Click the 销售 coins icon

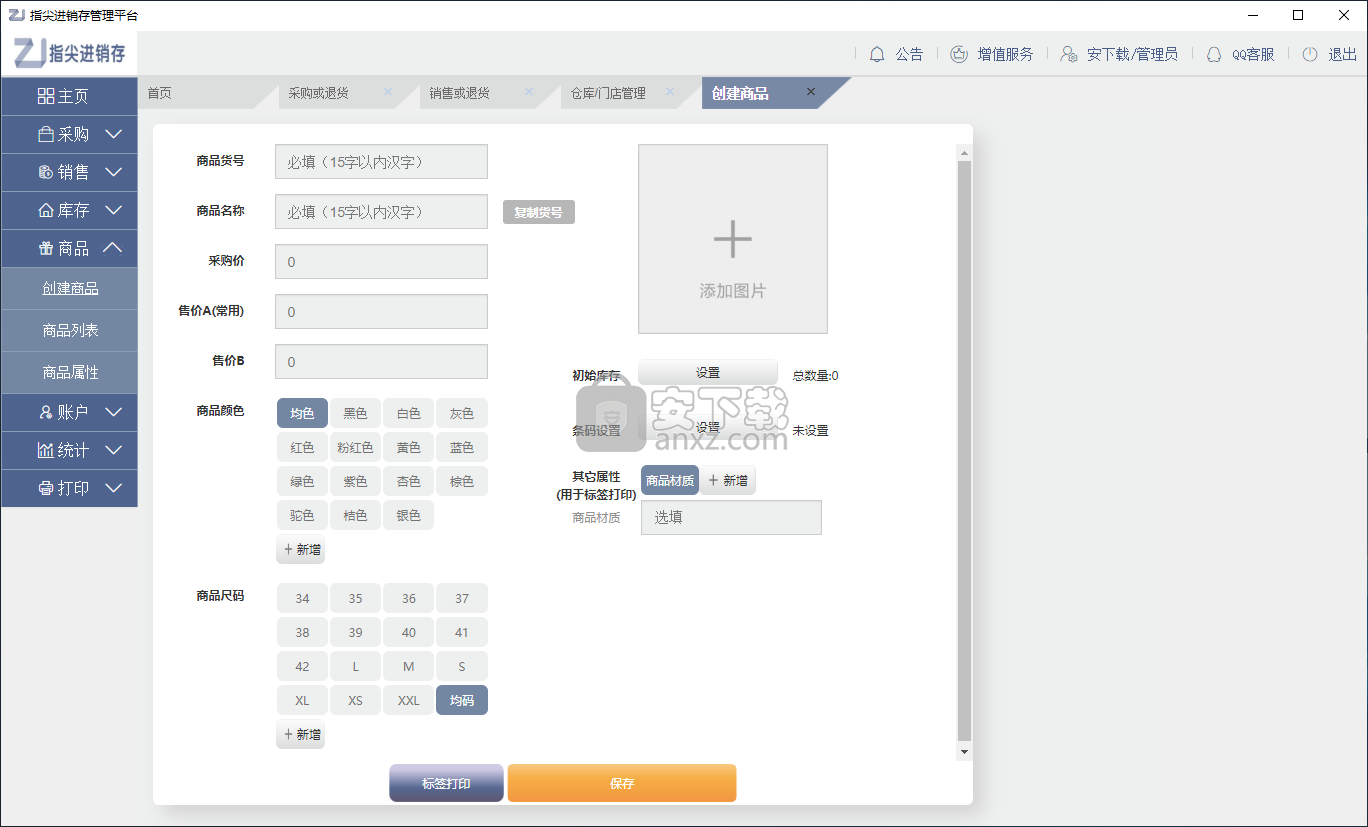pyautogui.click(x=46, y=172)
